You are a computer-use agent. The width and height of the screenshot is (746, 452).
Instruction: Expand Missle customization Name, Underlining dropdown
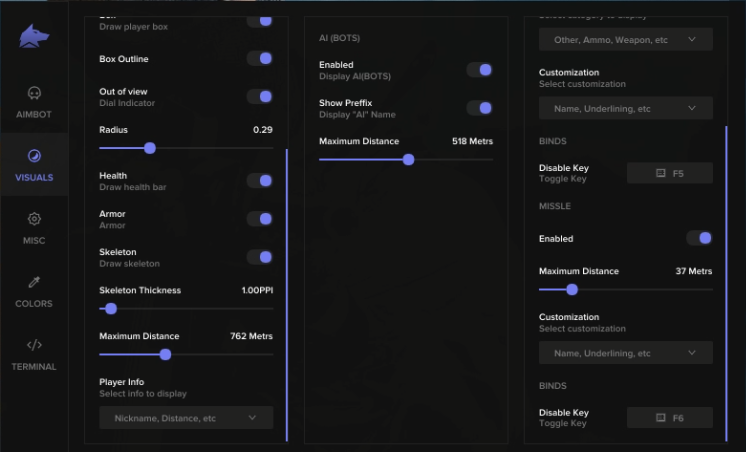(625, 353)
